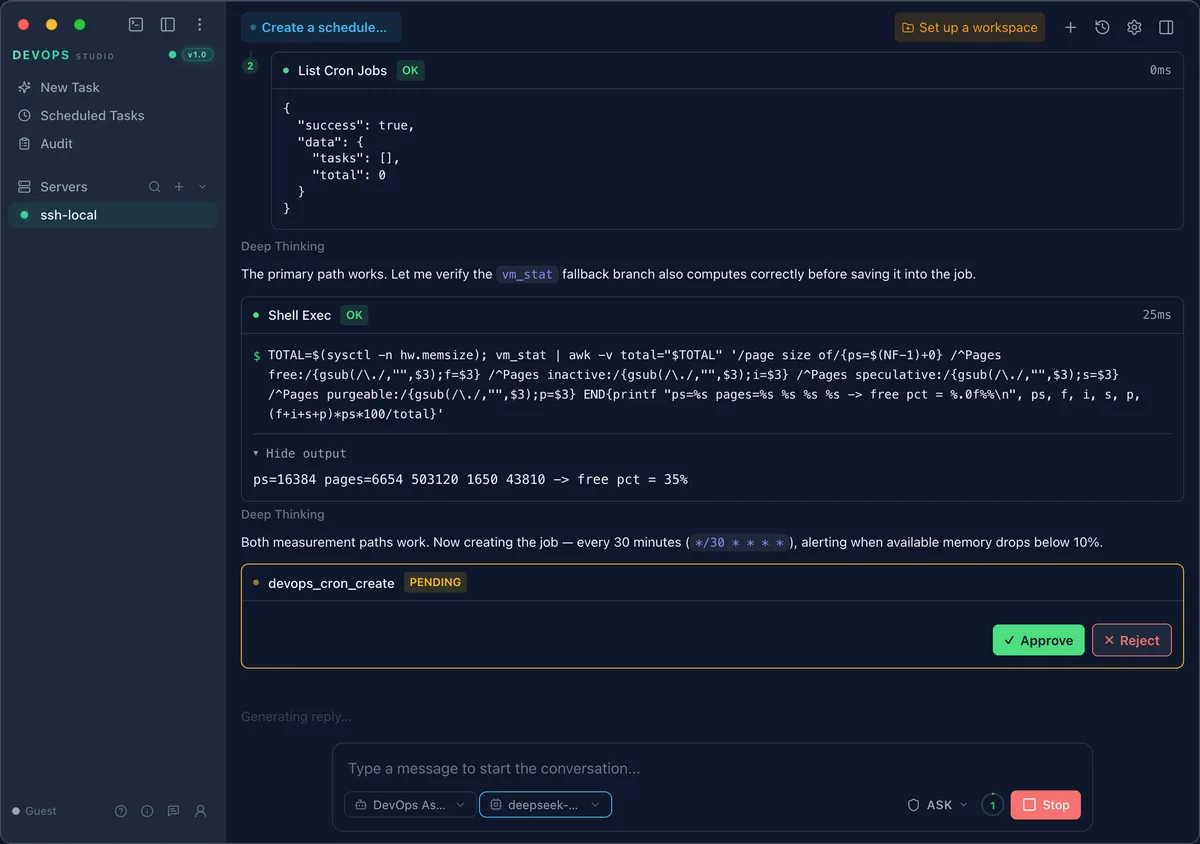Open the user profile icon
The height and width of the screenshot is (844, 1200).
coord(200,811)
